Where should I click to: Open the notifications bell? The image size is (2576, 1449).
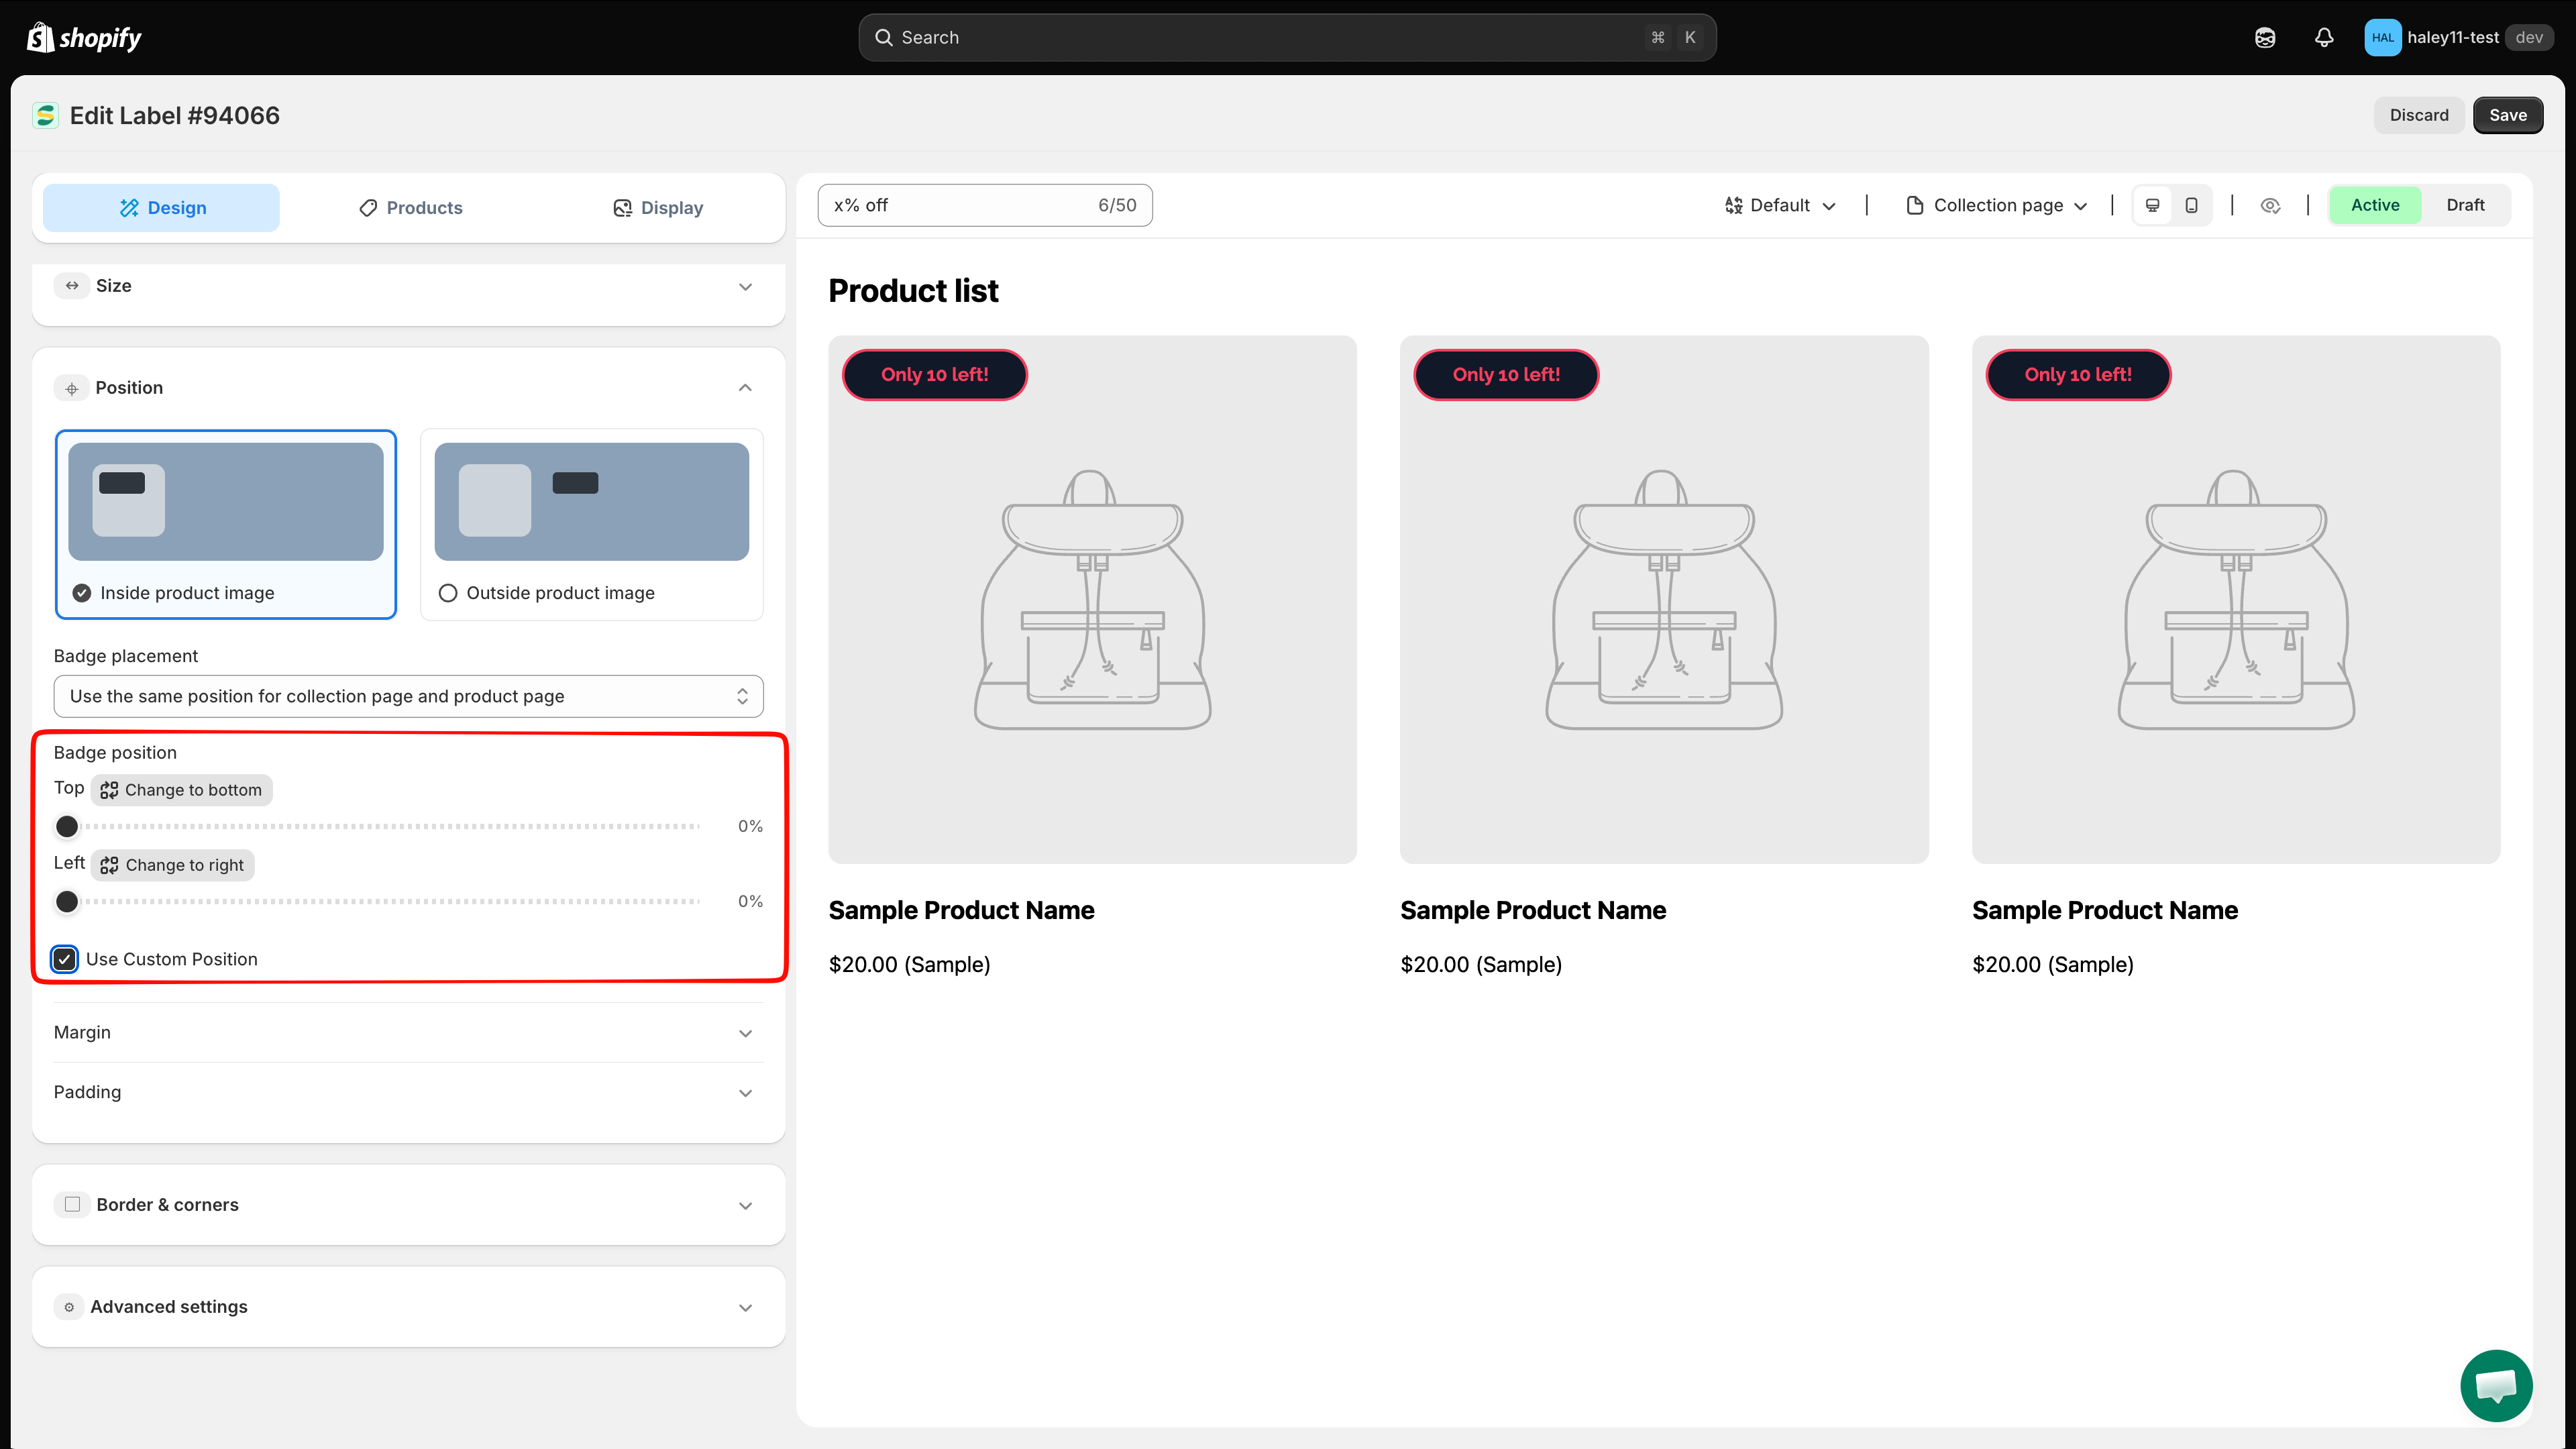(2324, 37)
